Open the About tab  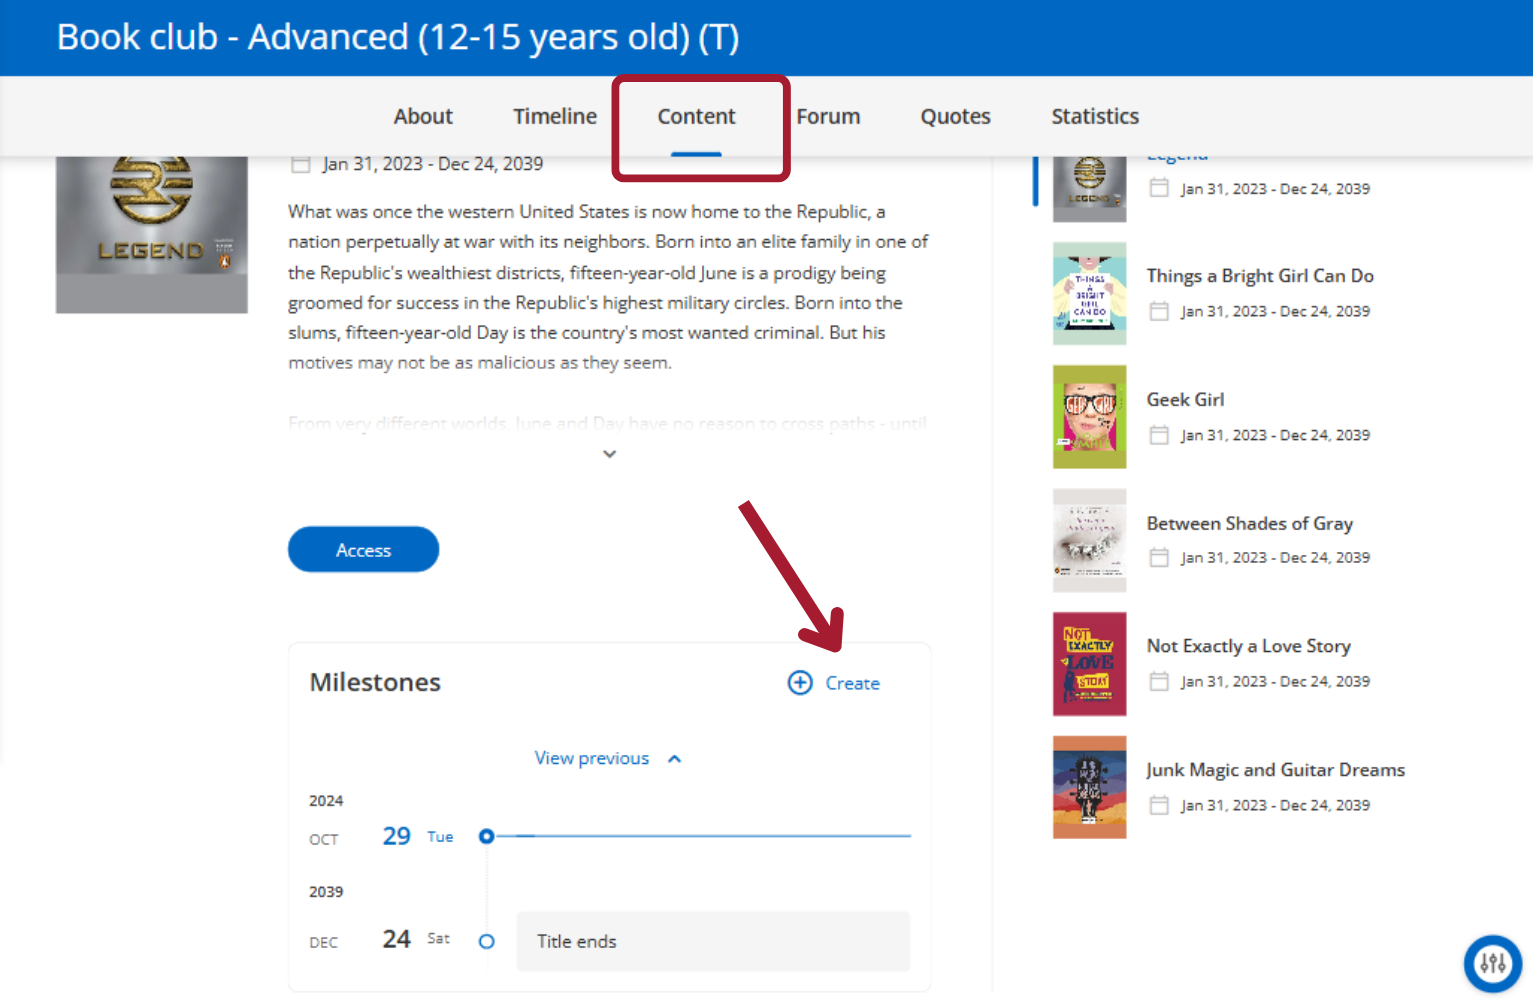(423, 116)
